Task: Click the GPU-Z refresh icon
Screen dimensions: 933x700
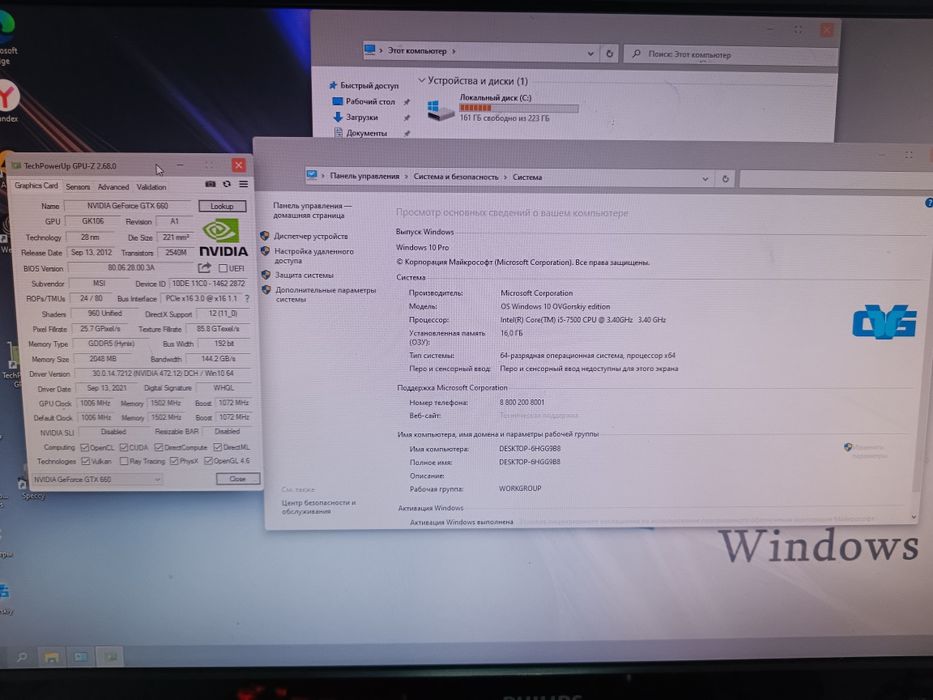Action: pyautogui.click(x=227, y=185)
